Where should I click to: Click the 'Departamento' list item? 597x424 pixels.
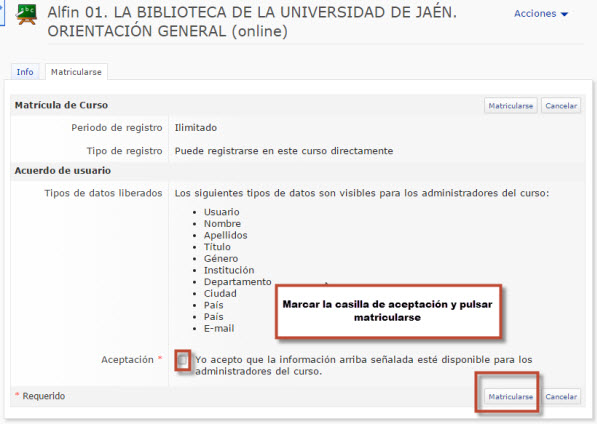[238, 282]
